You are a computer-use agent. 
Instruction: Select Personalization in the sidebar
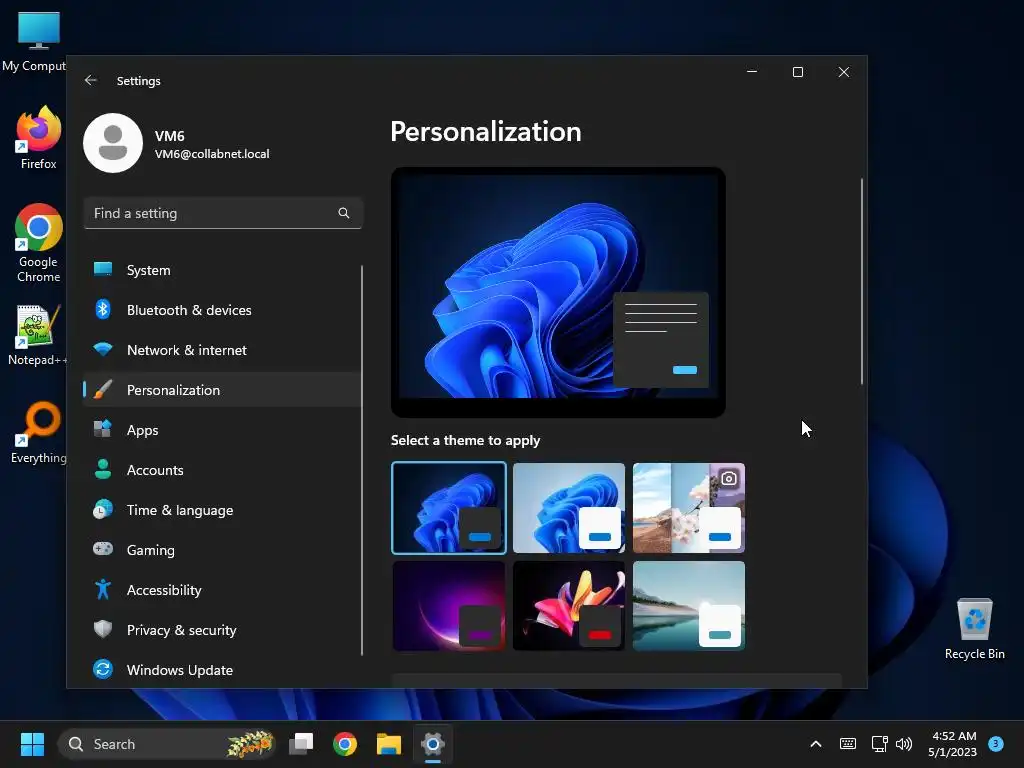[222, 390]
